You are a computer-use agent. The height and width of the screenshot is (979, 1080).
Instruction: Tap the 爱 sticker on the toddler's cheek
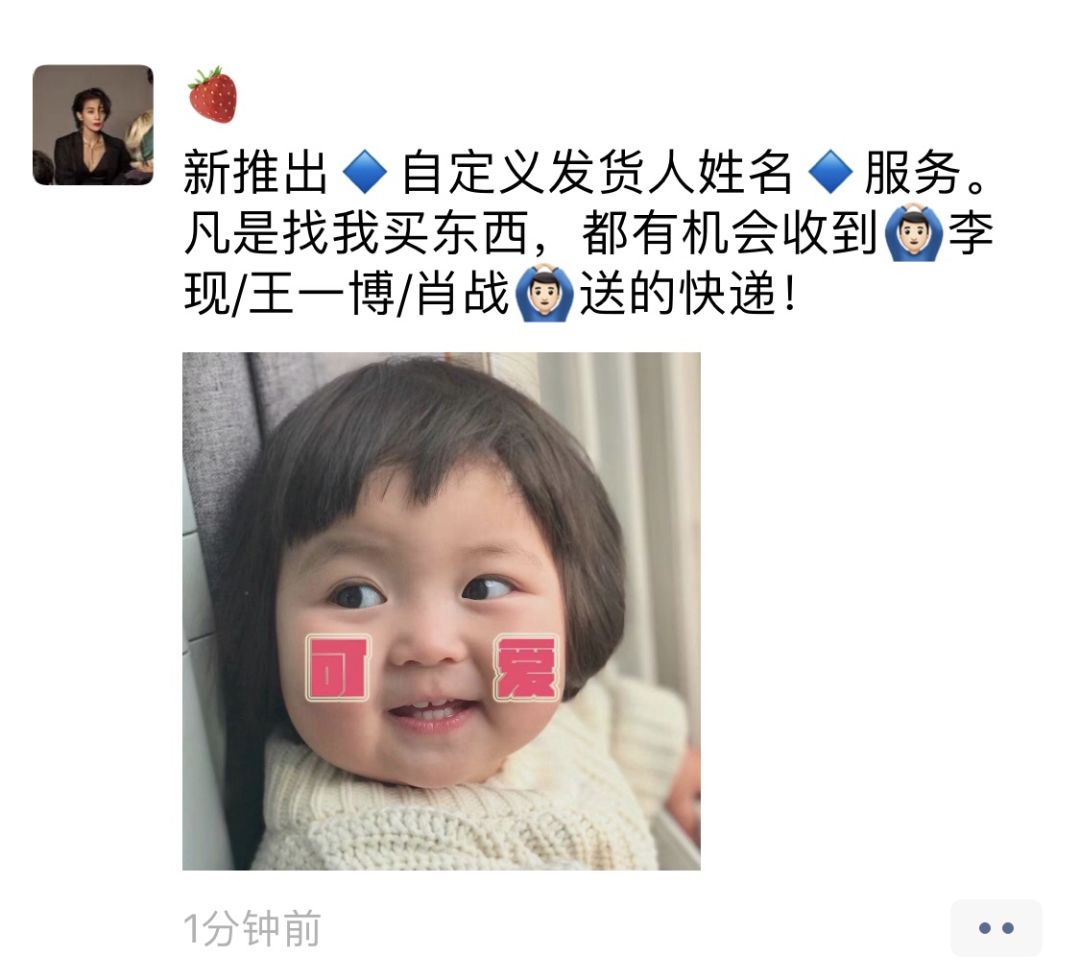(526, 668)
